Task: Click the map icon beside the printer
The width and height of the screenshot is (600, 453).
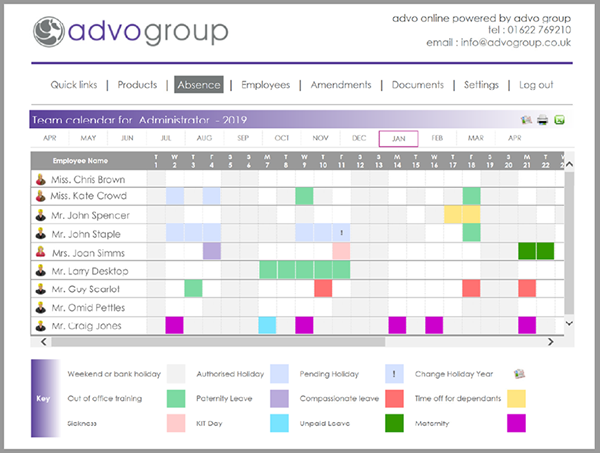Action: [526, 120]
